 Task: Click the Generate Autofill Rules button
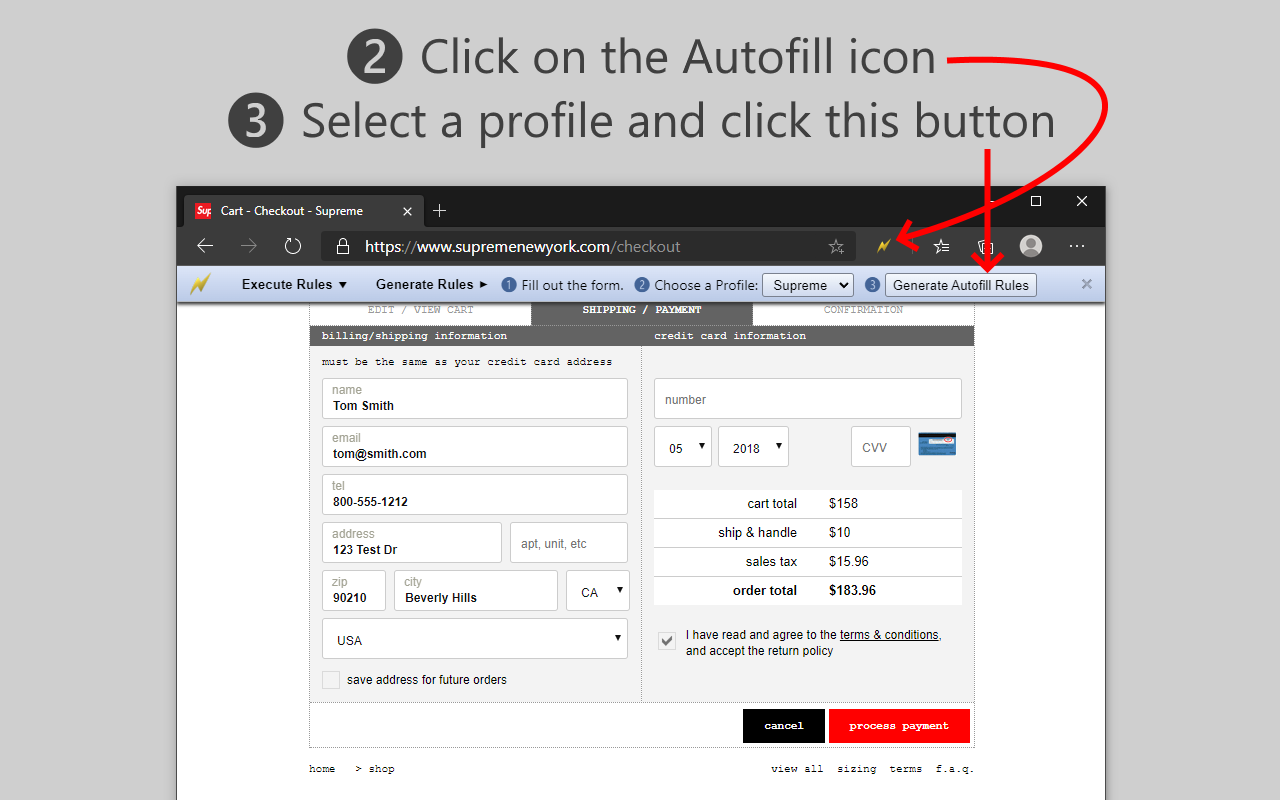coord(960,284)
